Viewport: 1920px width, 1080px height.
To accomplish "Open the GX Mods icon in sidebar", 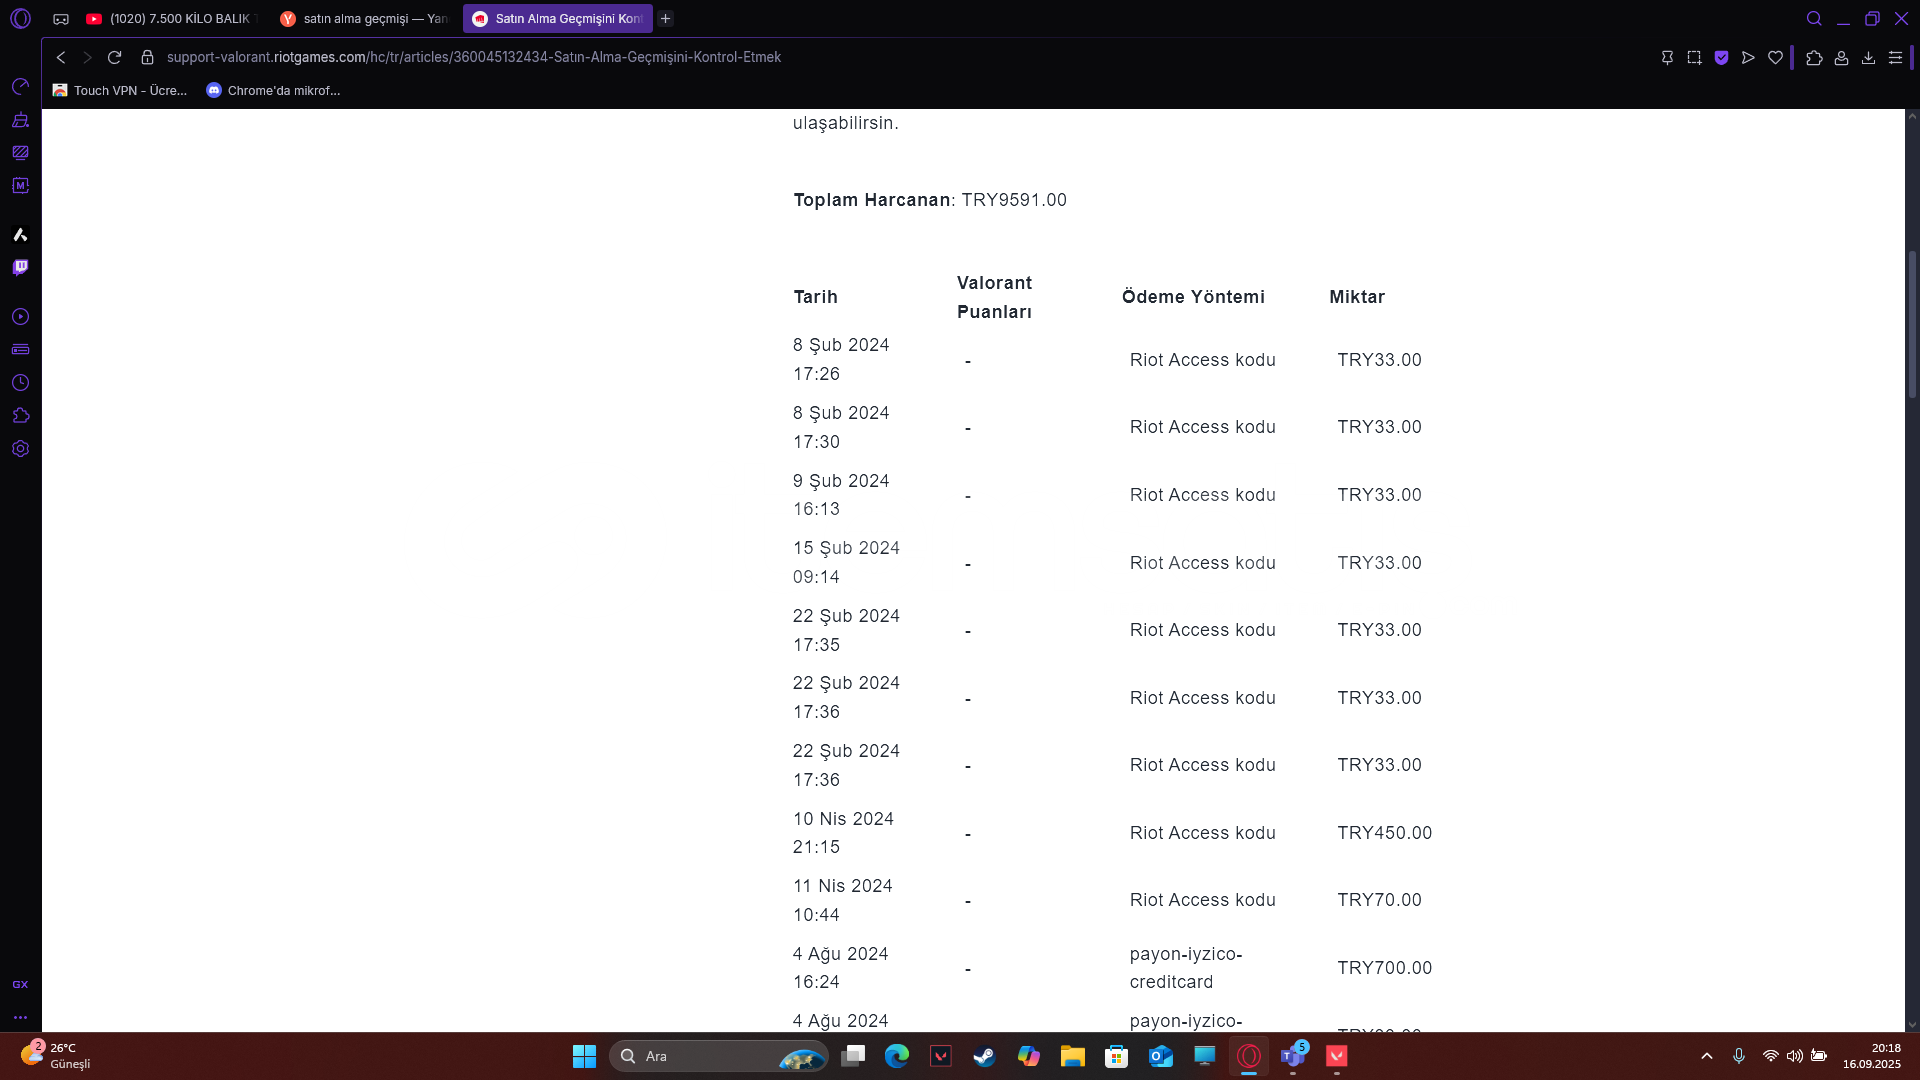I will [x=20, y=186].
